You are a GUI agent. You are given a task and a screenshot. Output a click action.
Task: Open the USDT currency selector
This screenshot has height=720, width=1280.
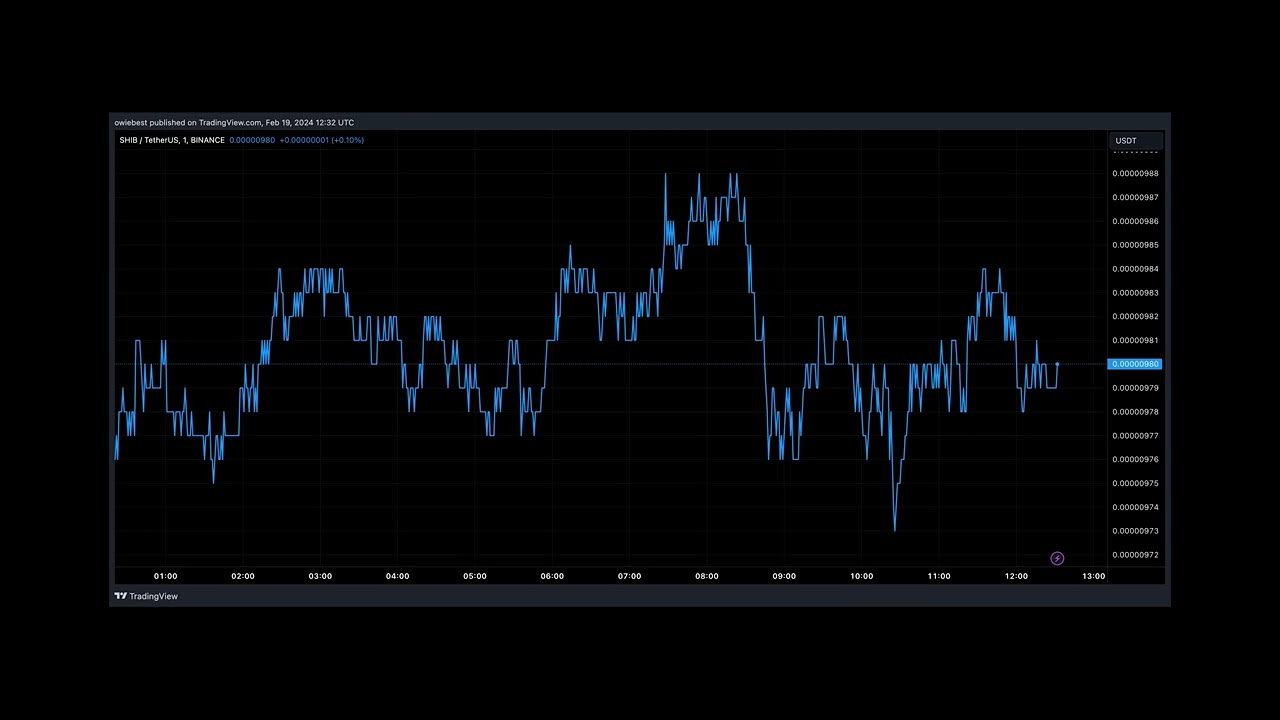click(1136, 141)
